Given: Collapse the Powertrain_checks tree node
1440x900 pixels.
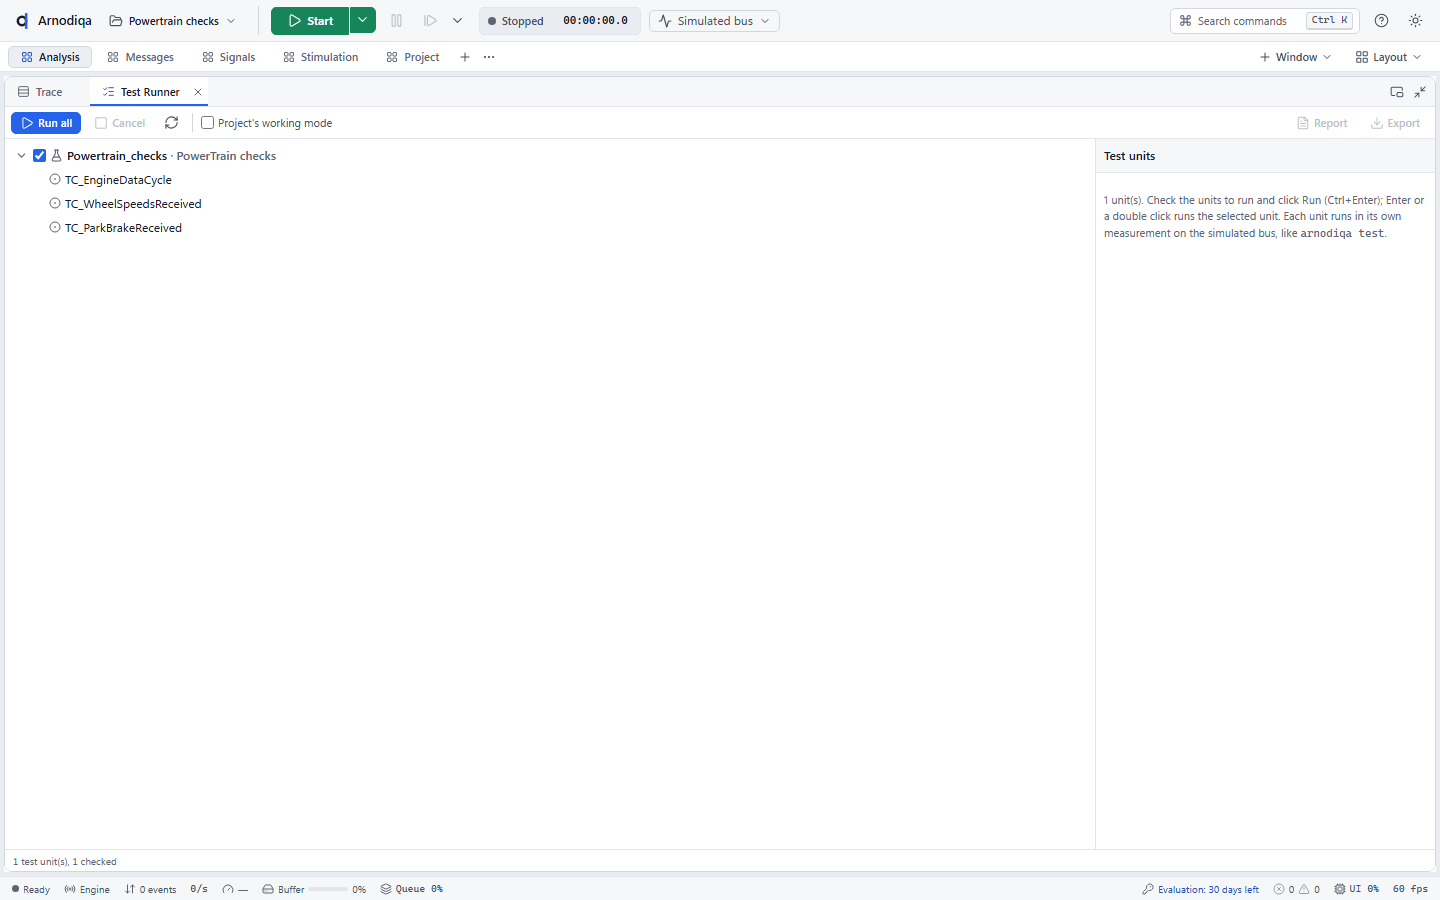Looking at the screenshot, I should (x=21, y=156).
